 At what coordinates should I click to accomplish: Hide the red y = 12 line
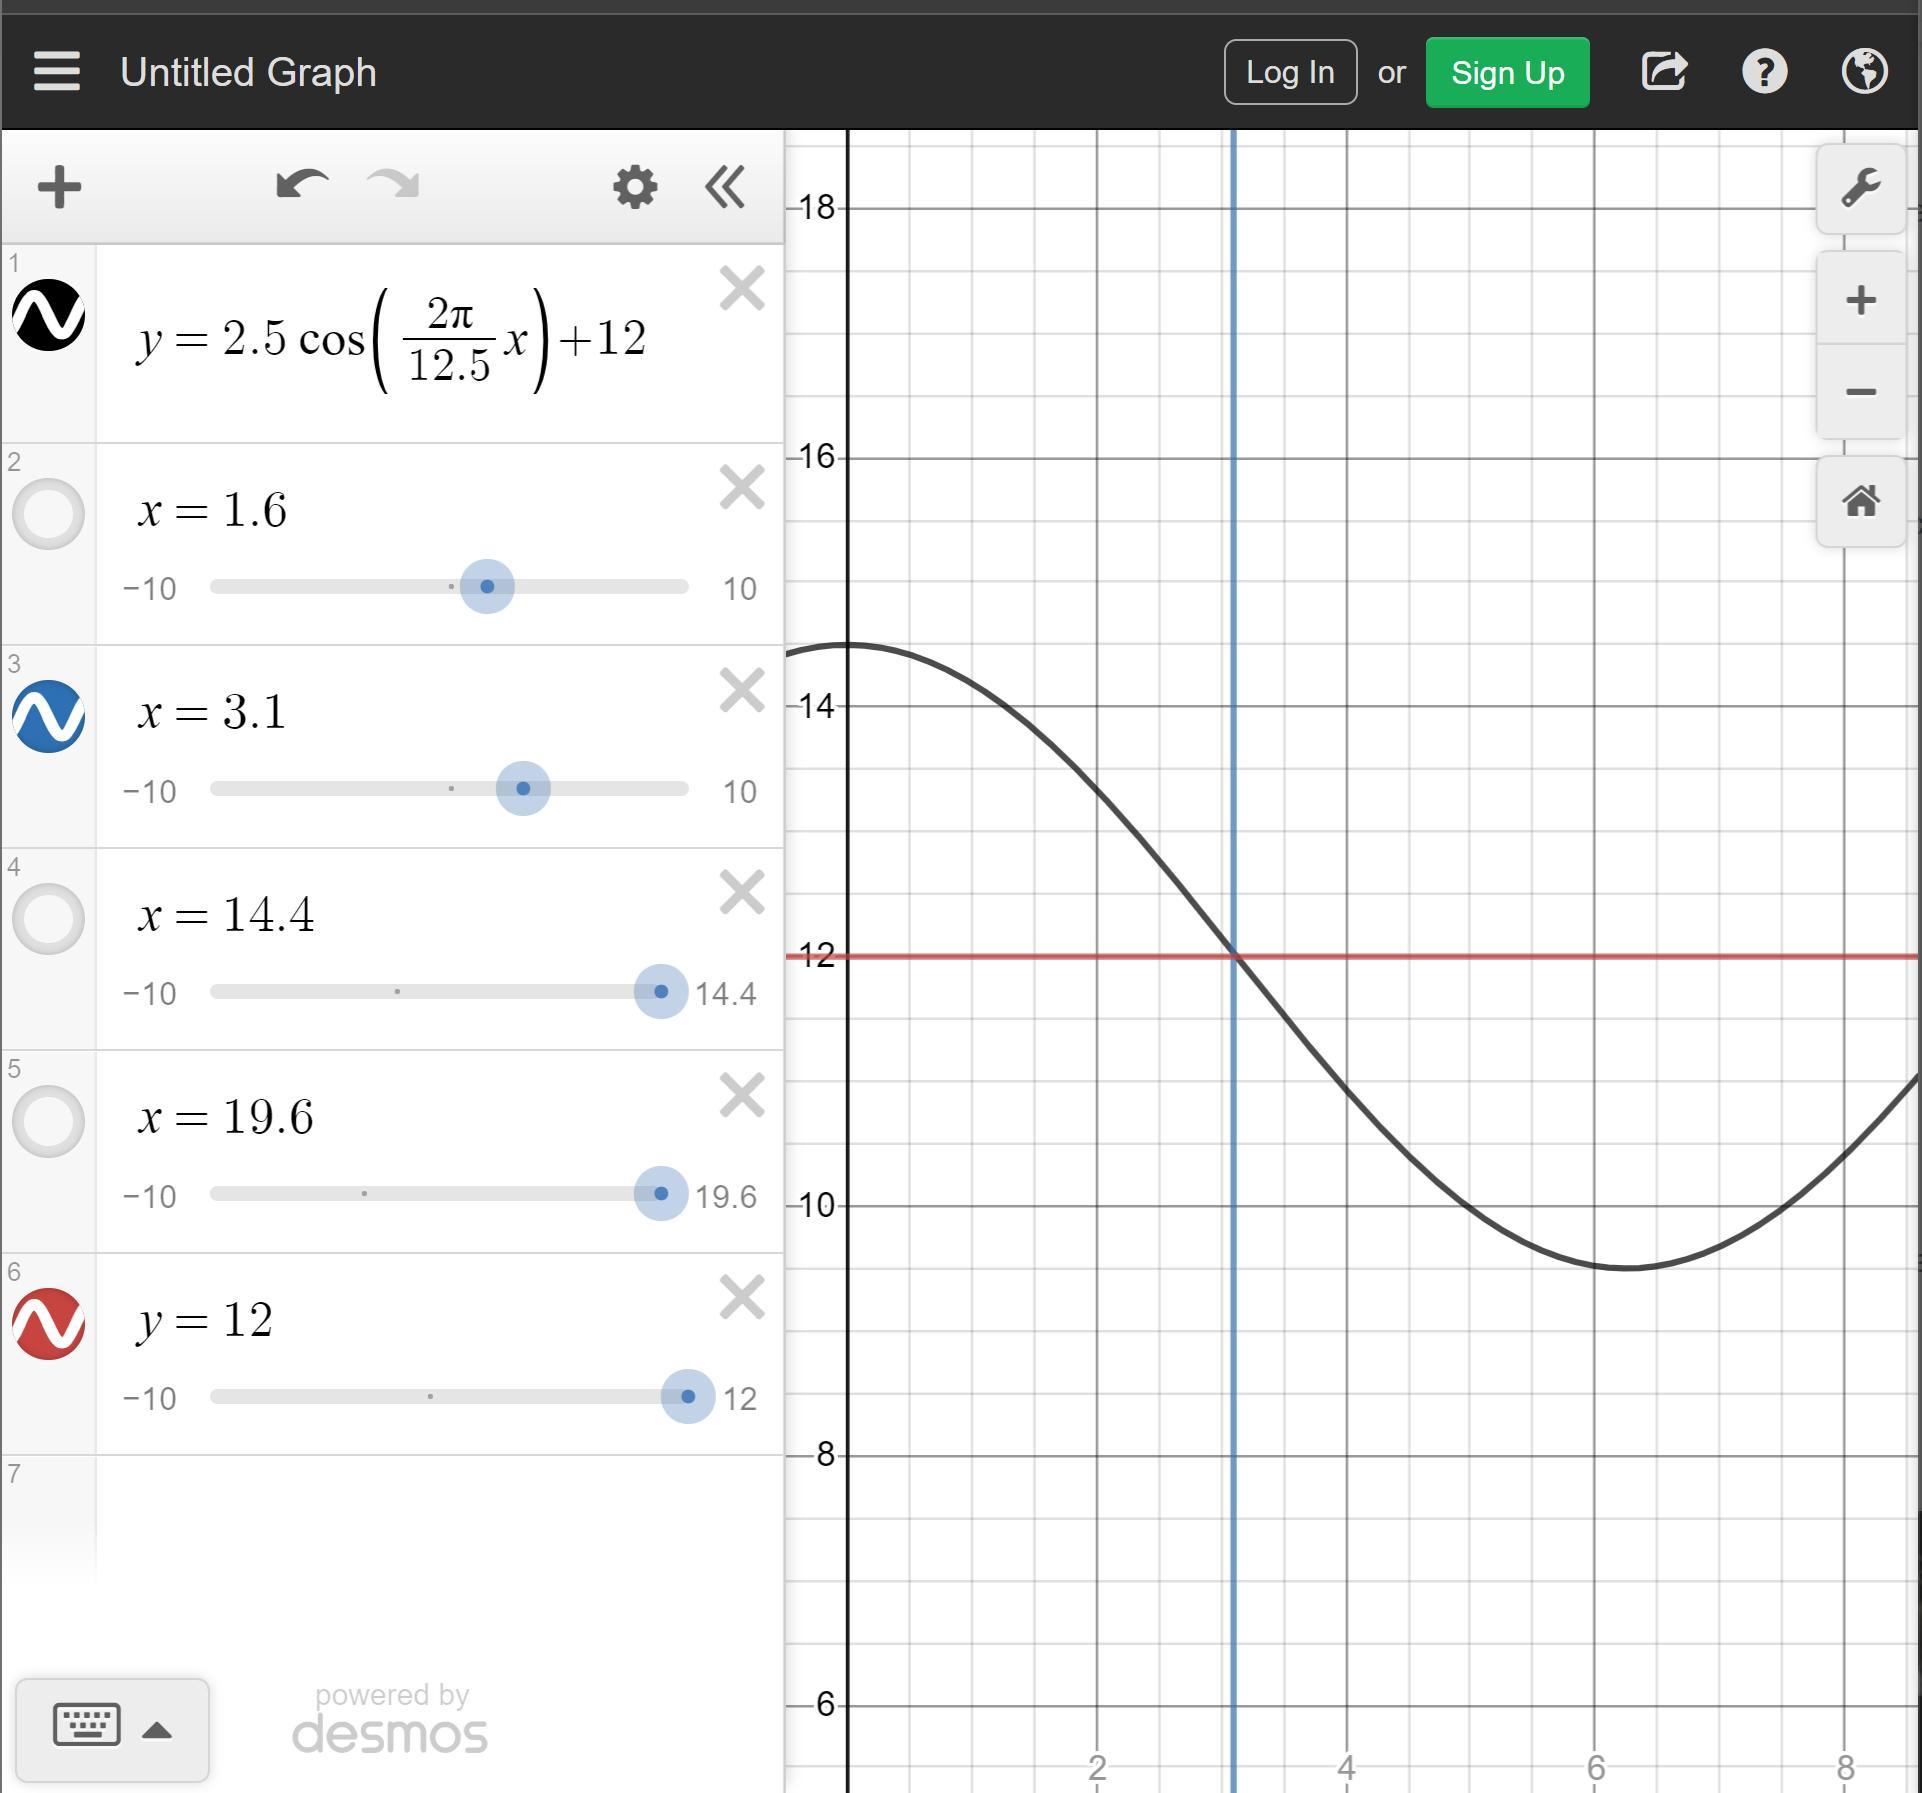[x=48, y=1324]
